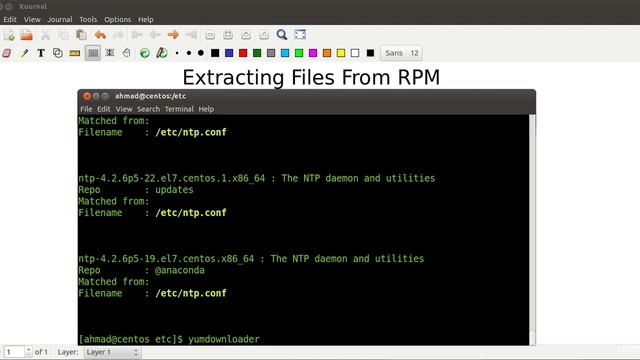Image resolution: width=640 pixels, height=360 pixels.
Task: Open the Layer 1 dropdown
Action: pos(113,352)
